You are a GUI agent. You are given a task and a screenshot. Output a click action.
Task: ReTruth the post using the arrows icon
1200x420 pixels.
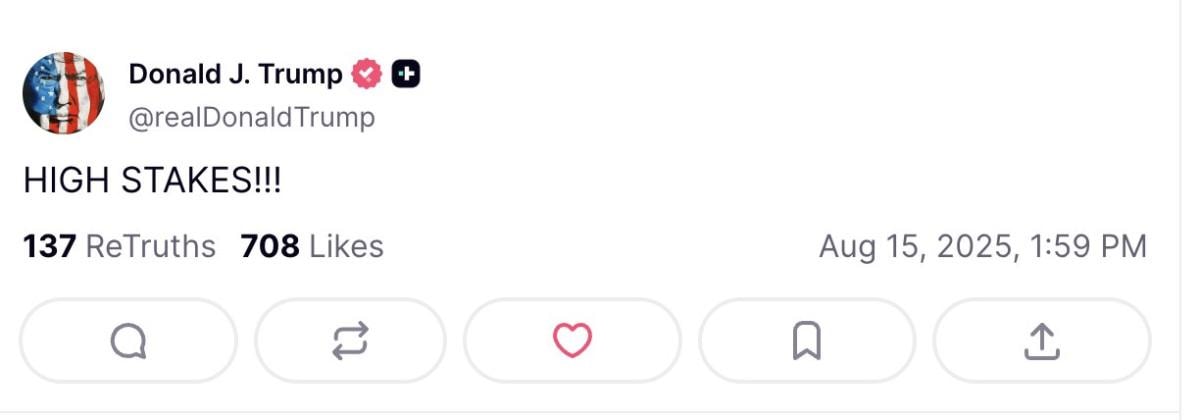click(350, 341)
